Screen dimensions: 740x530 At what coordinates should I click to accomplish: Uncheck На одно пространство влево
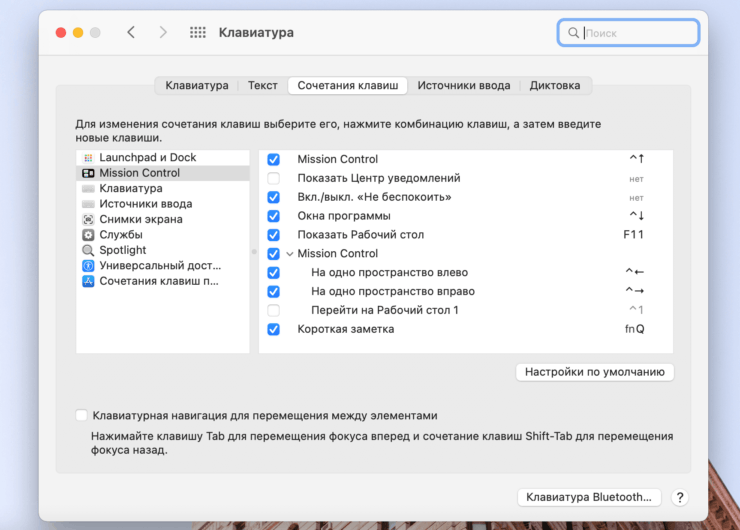coord(273,273)
